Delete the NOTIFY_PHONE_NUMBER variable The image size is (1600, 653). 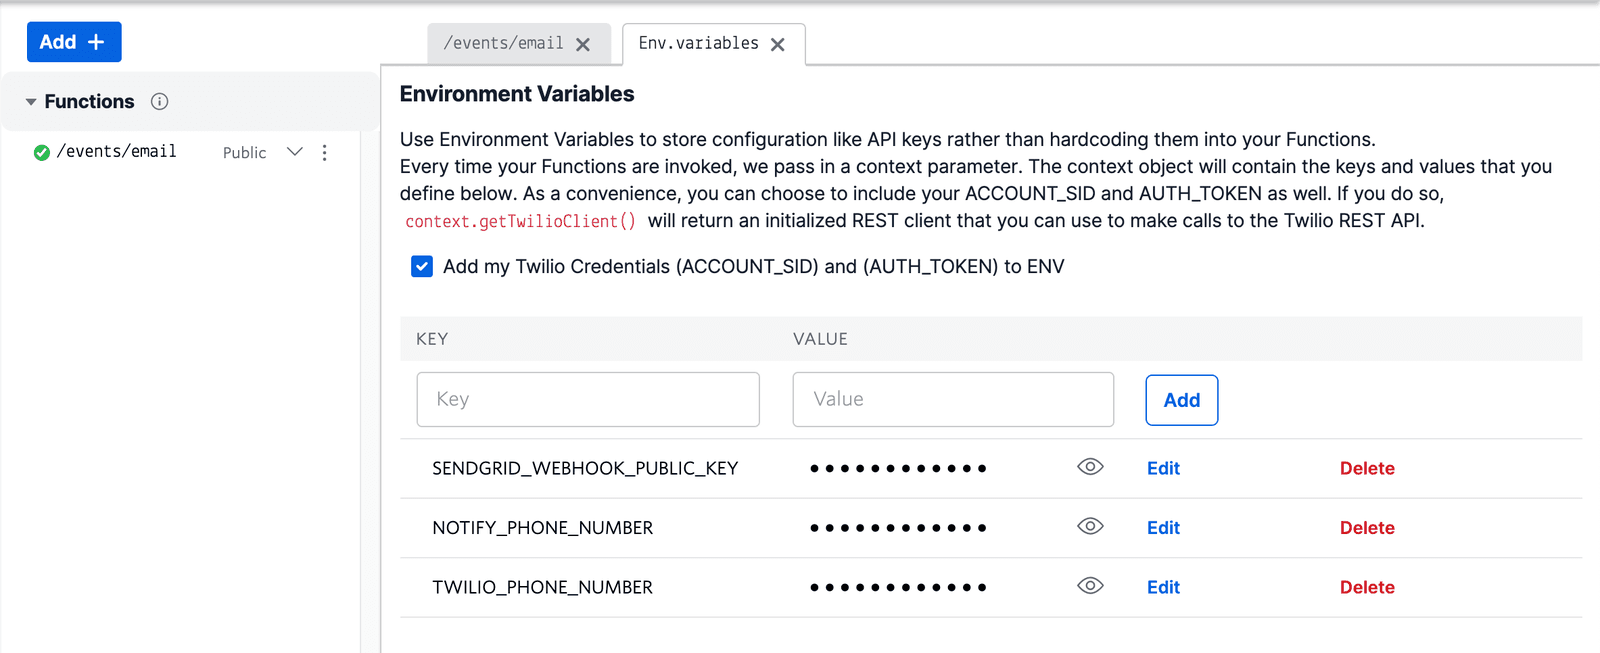pos(1366,528)
